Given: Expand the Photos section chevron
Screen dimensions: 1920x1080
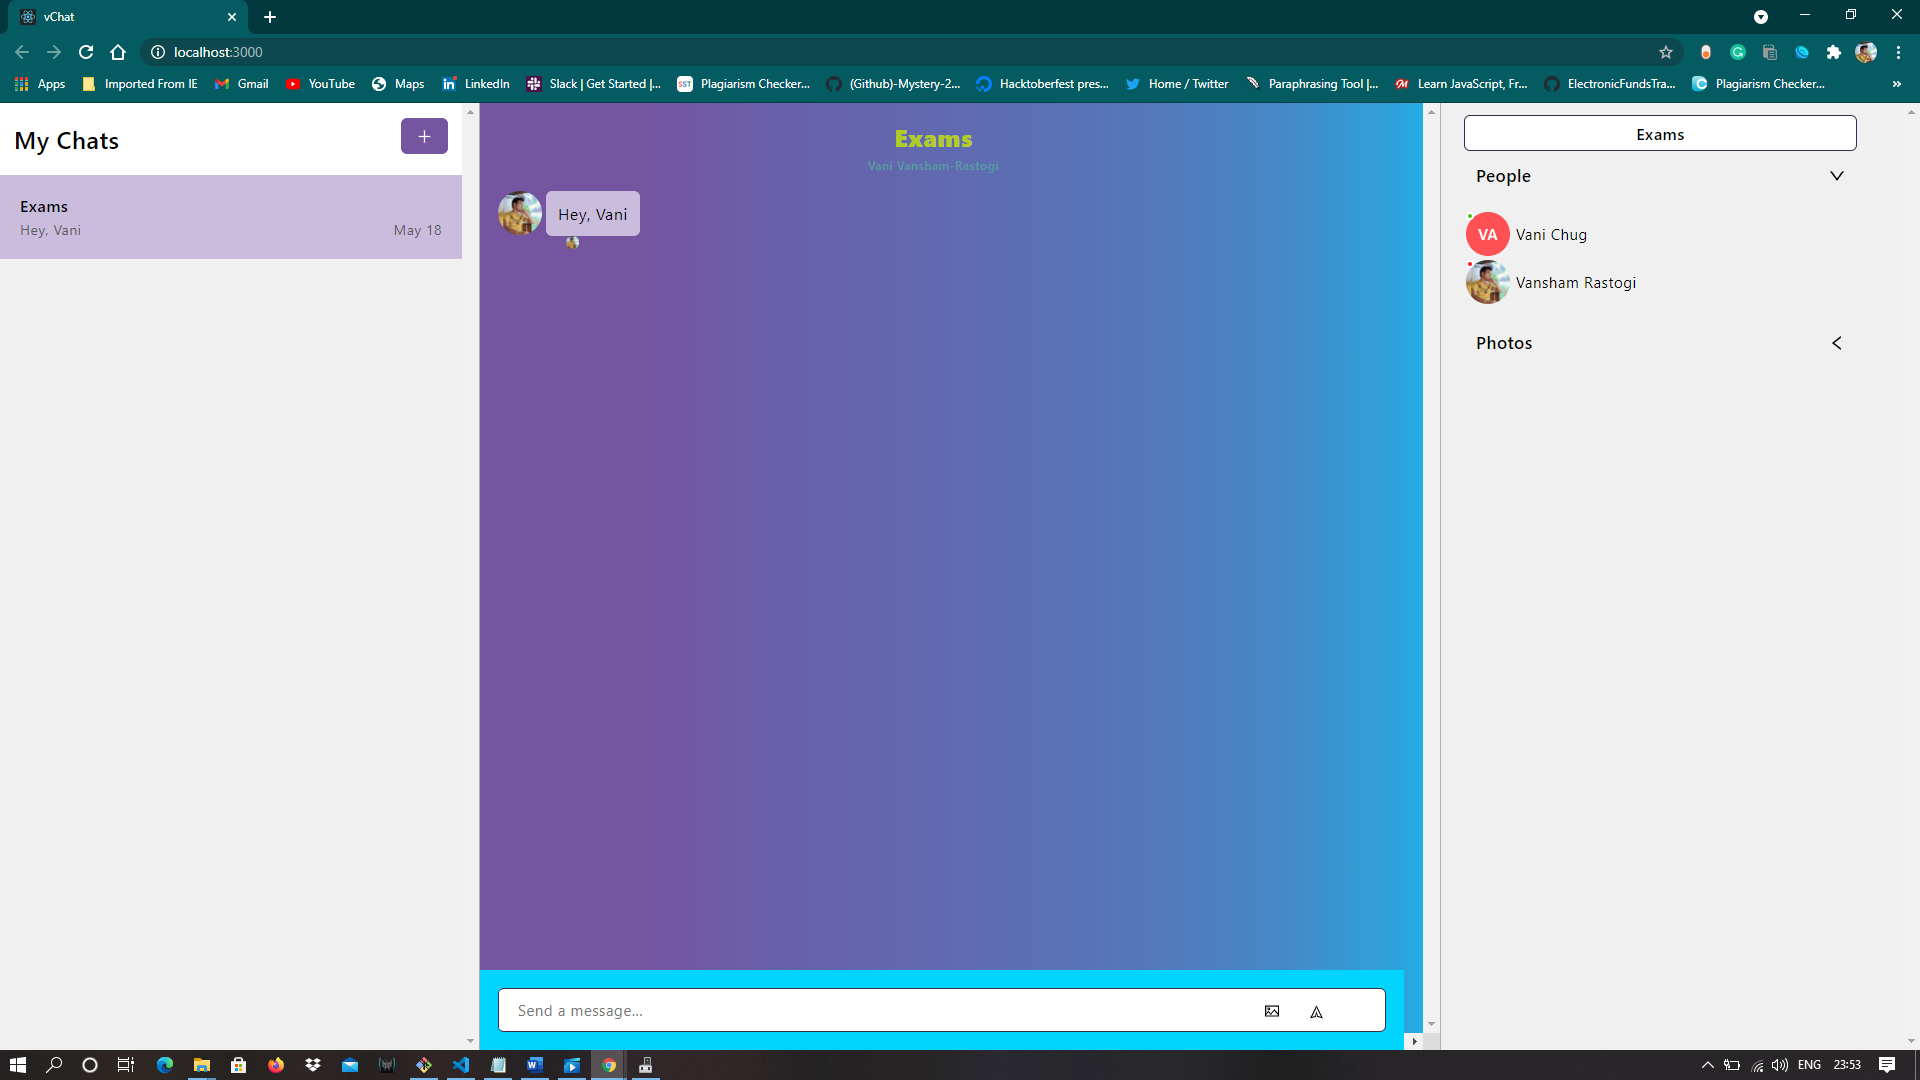Looking at the screenshot, I should pos(1837,343).
